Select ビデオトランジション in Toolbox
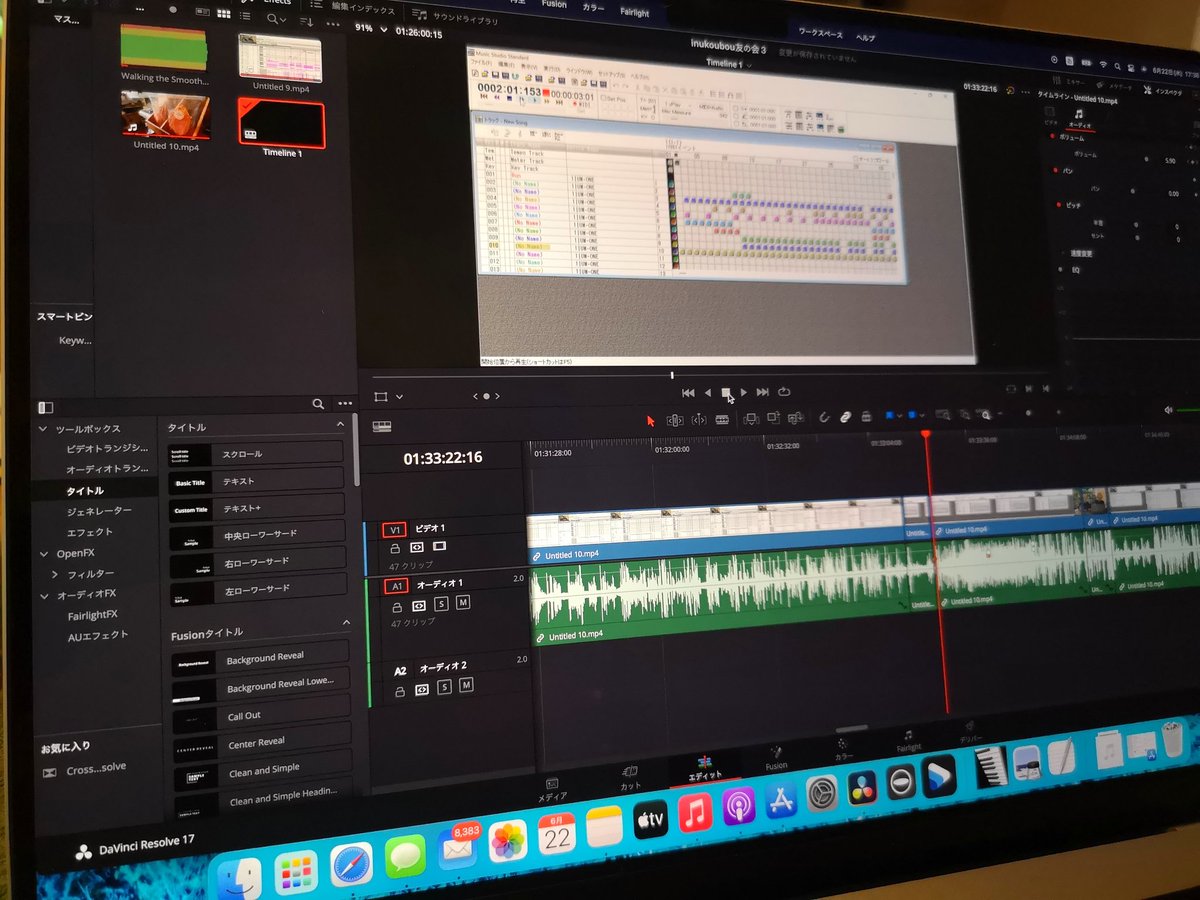 click(107, 448)
